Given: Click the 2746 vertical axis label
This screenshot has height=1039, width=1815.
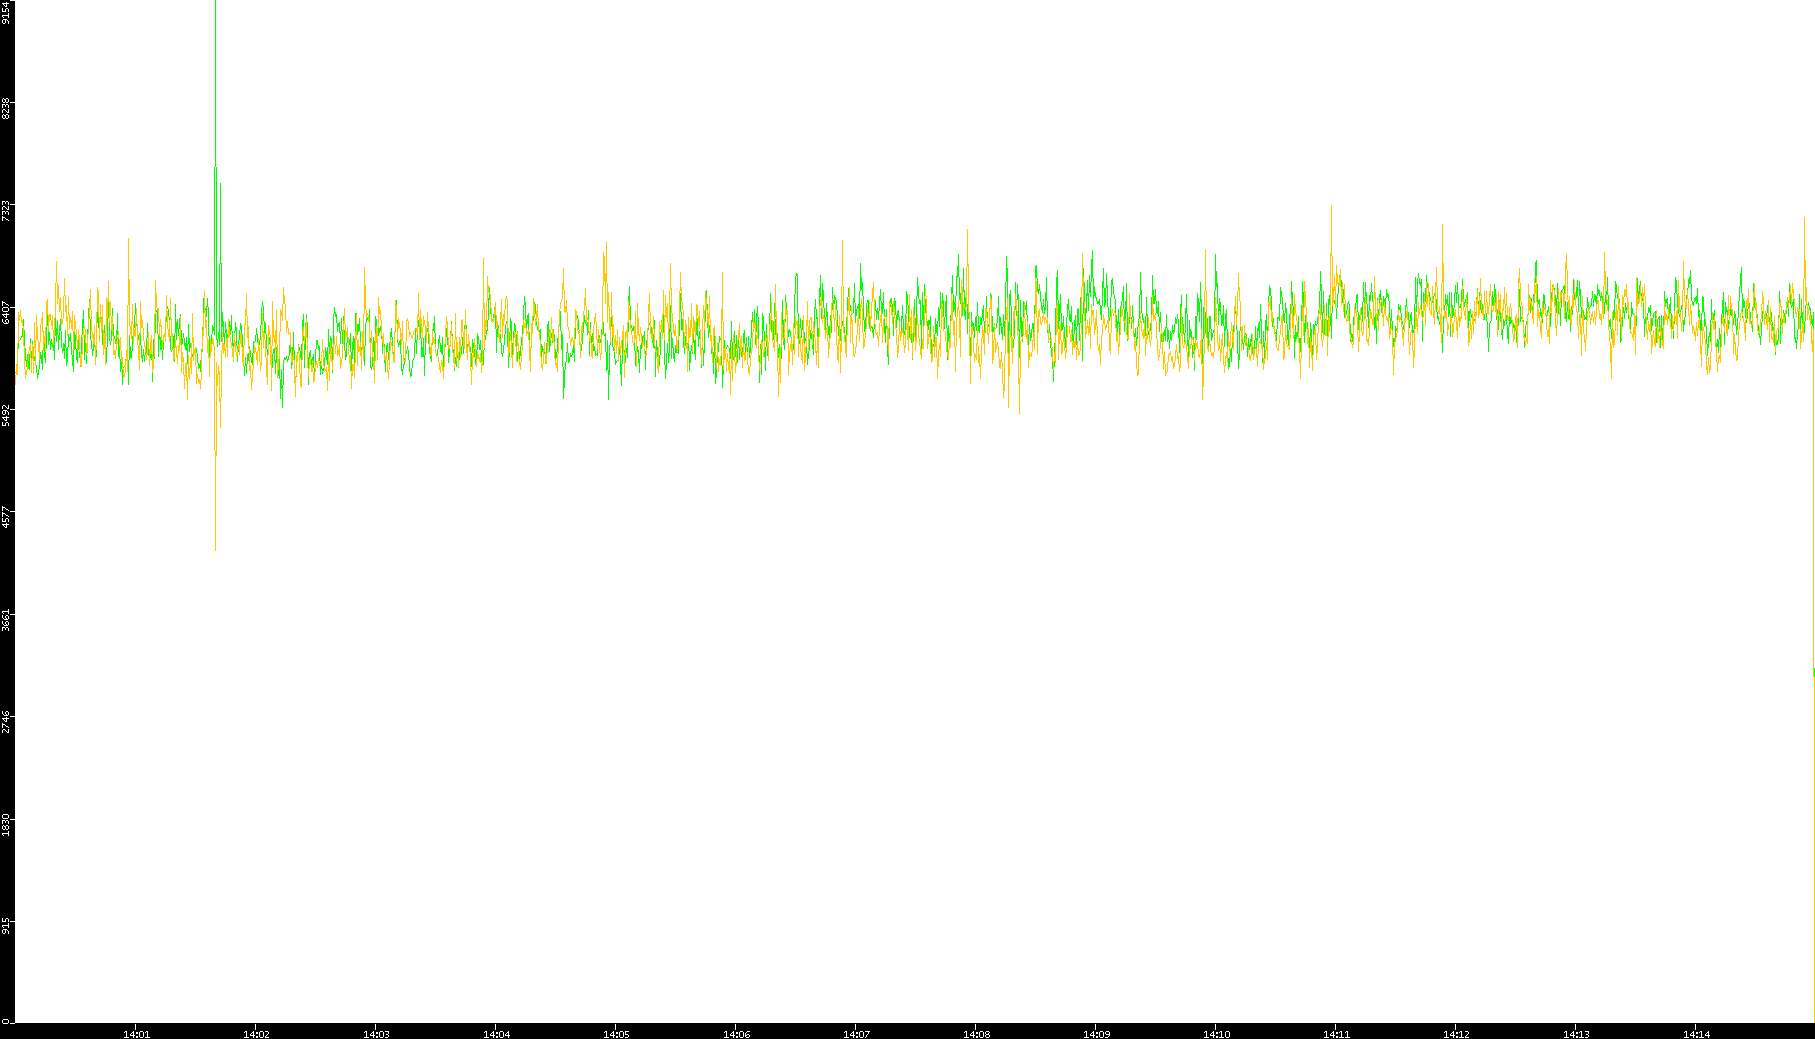Looking at the screenshot, I should click(6, 721).
